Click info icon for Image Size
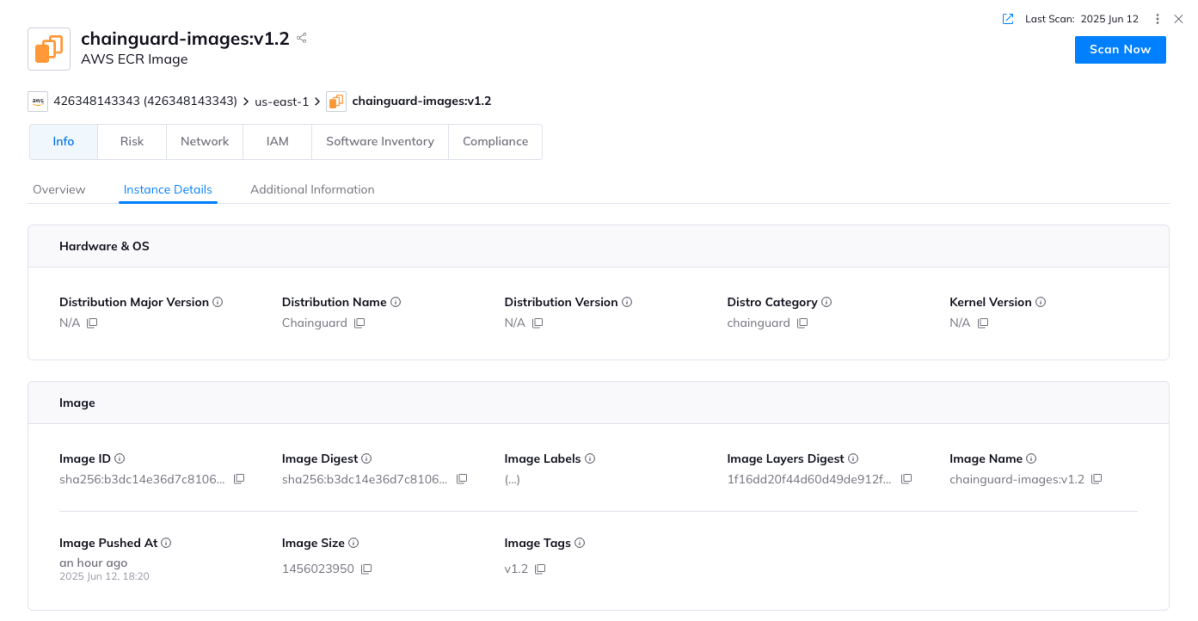 coord(354,543)
